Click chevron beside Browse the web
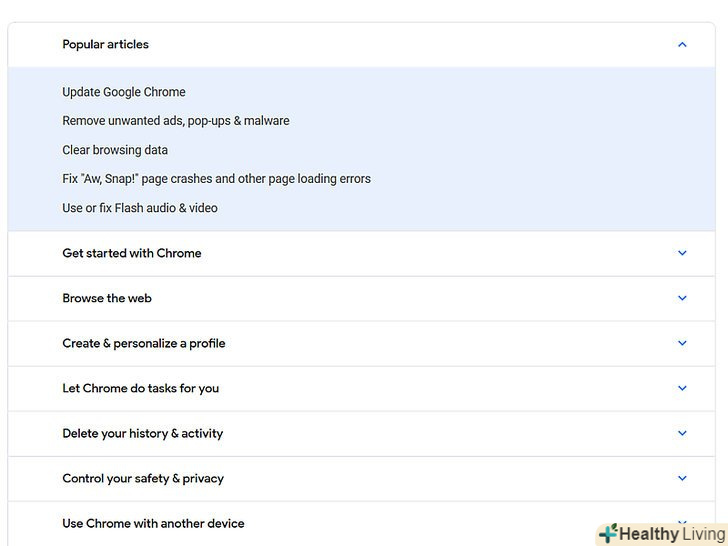 (x=682, y=298)
